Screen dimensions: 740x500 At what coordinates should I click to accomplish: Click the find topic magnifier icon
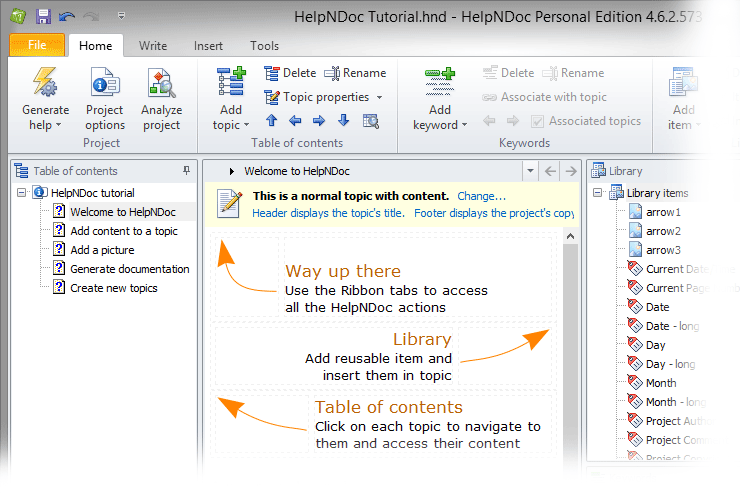[371, 121]
